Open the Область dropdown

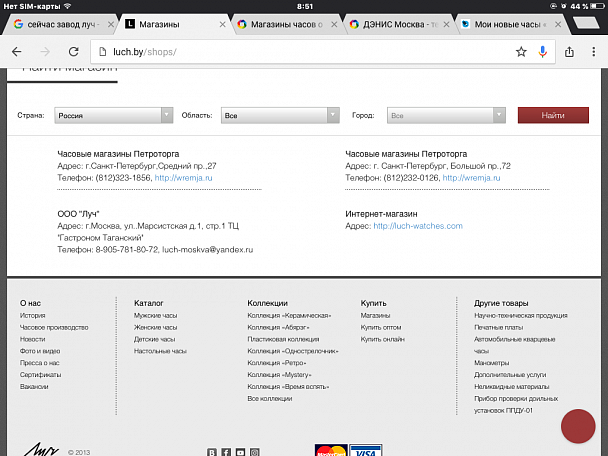280,115
